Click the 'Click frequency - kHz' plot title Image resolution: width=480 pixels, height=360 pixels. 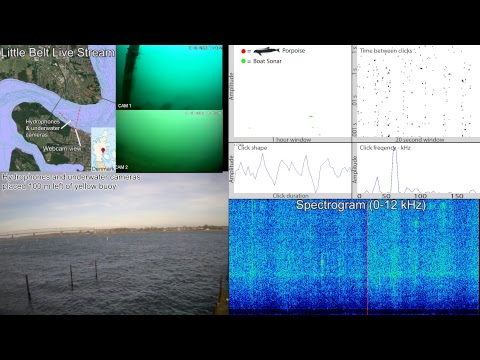click(385, 148)
